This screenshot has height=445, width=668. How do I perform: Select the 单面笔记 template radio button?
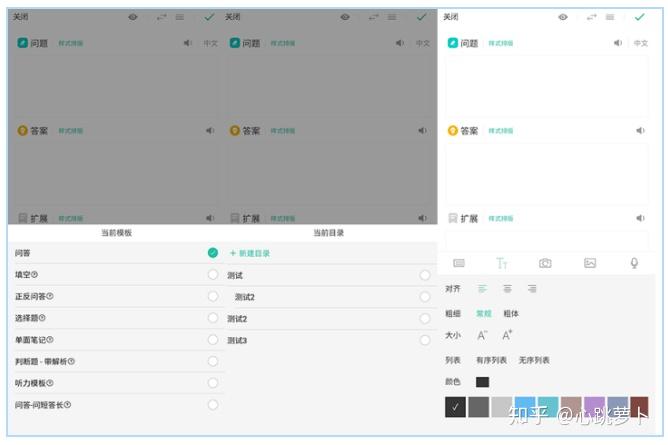click(x=213, y=340)
